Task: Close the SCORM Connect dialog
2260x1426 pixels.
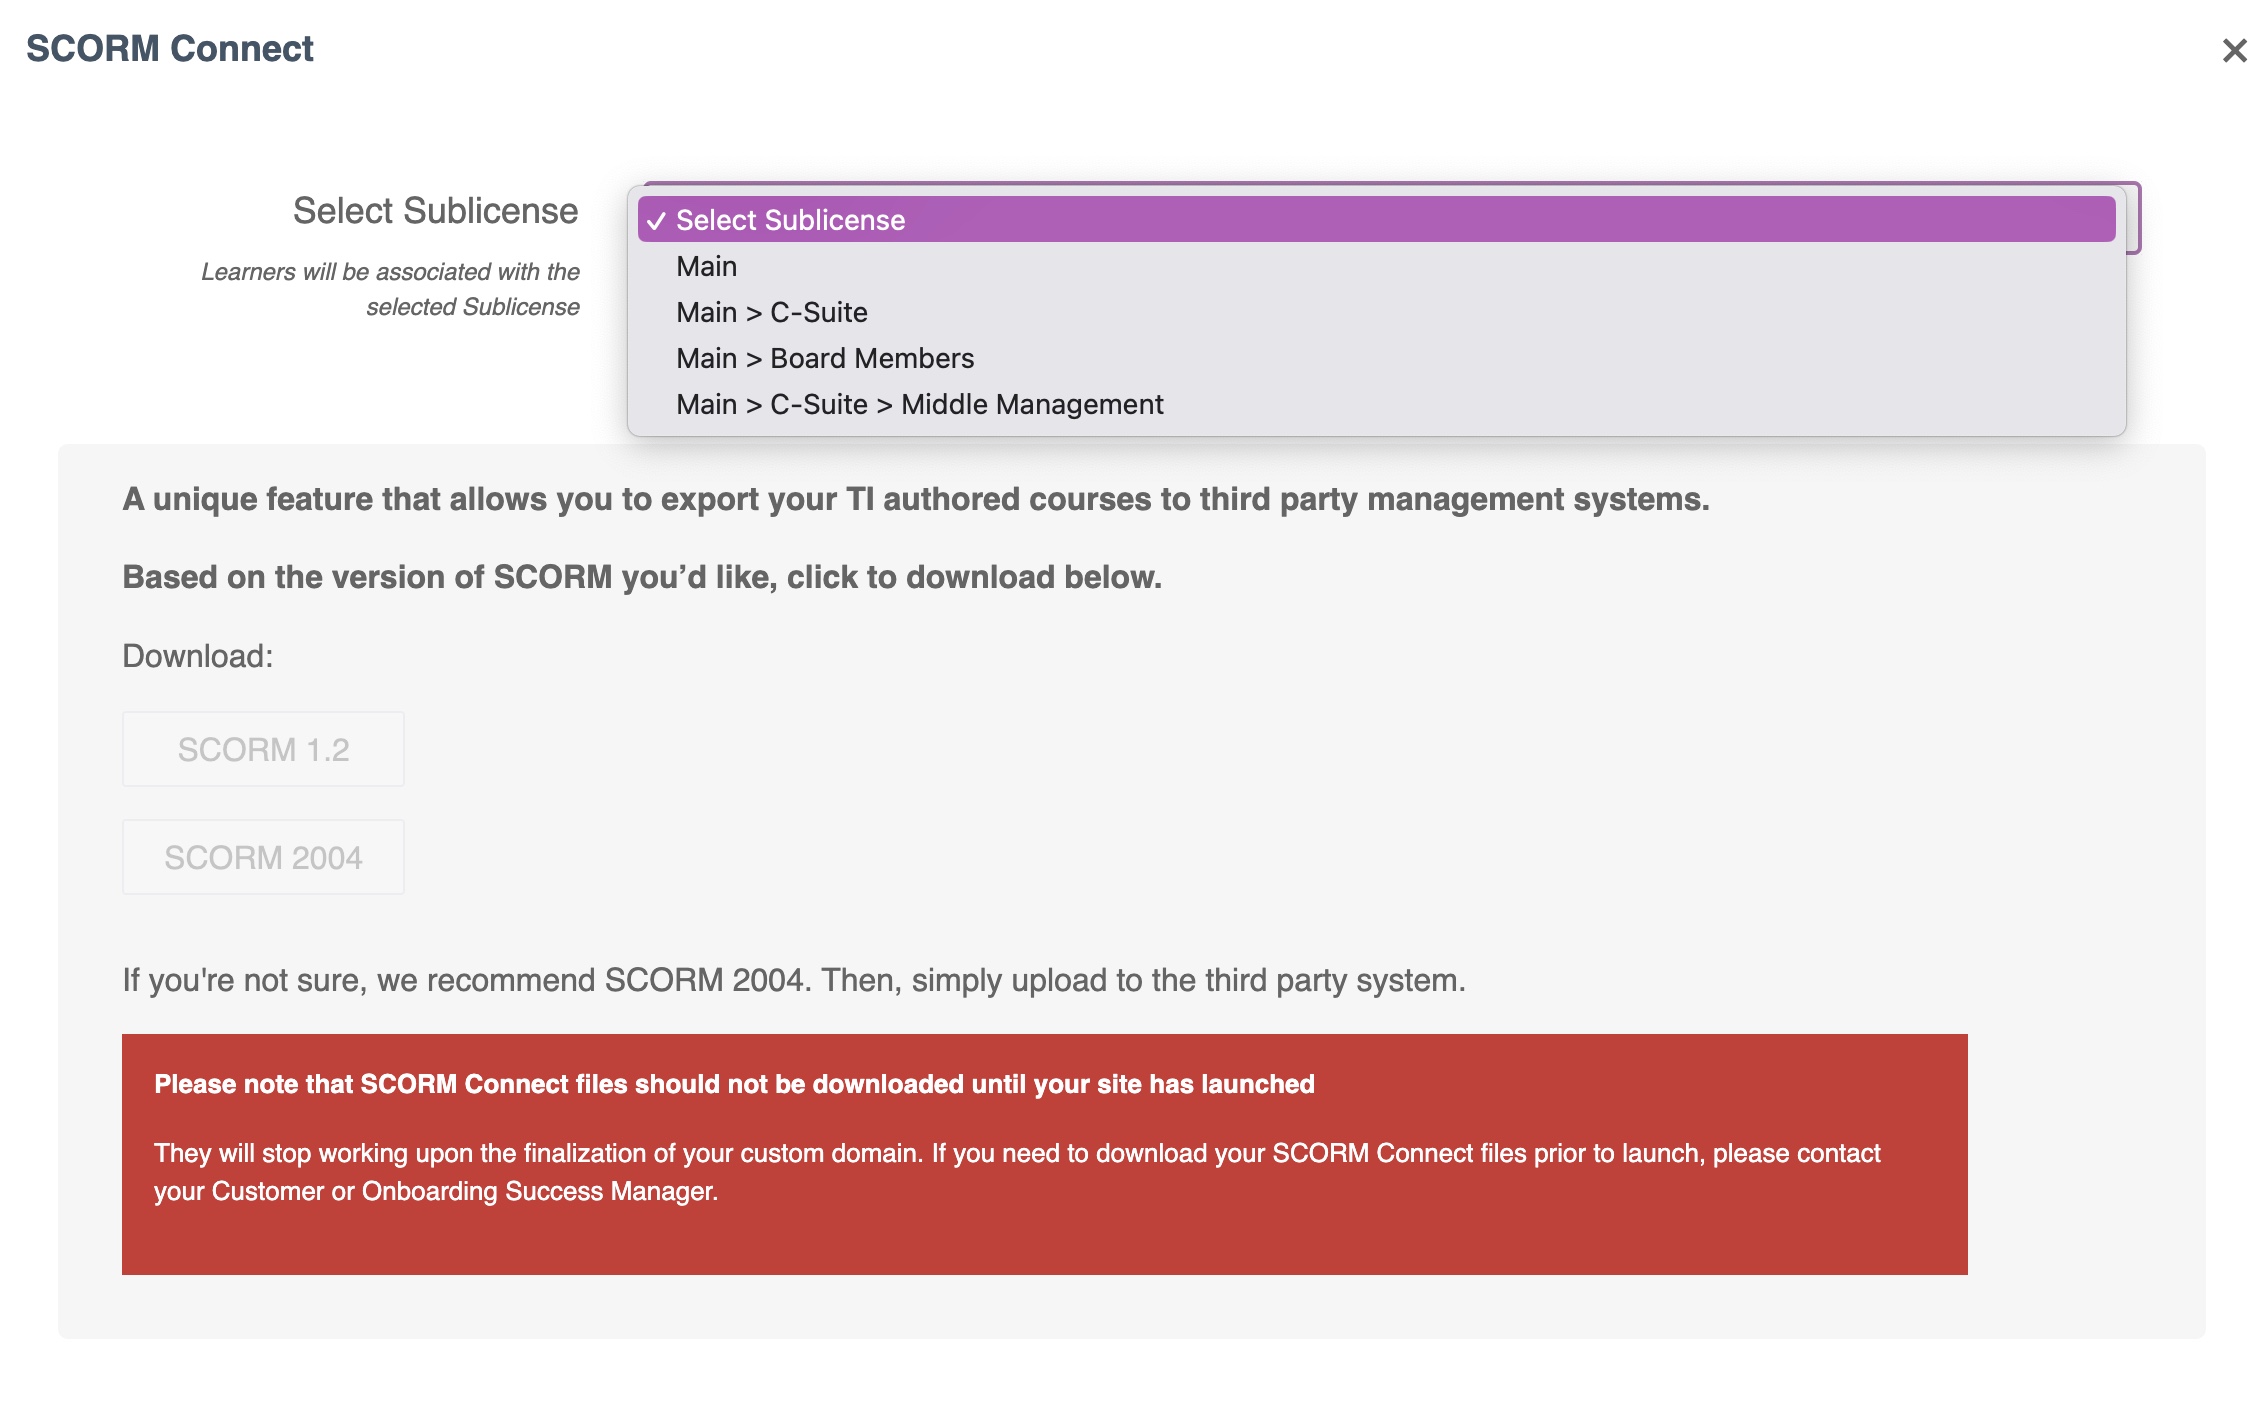Action: tap(2234, 50)
